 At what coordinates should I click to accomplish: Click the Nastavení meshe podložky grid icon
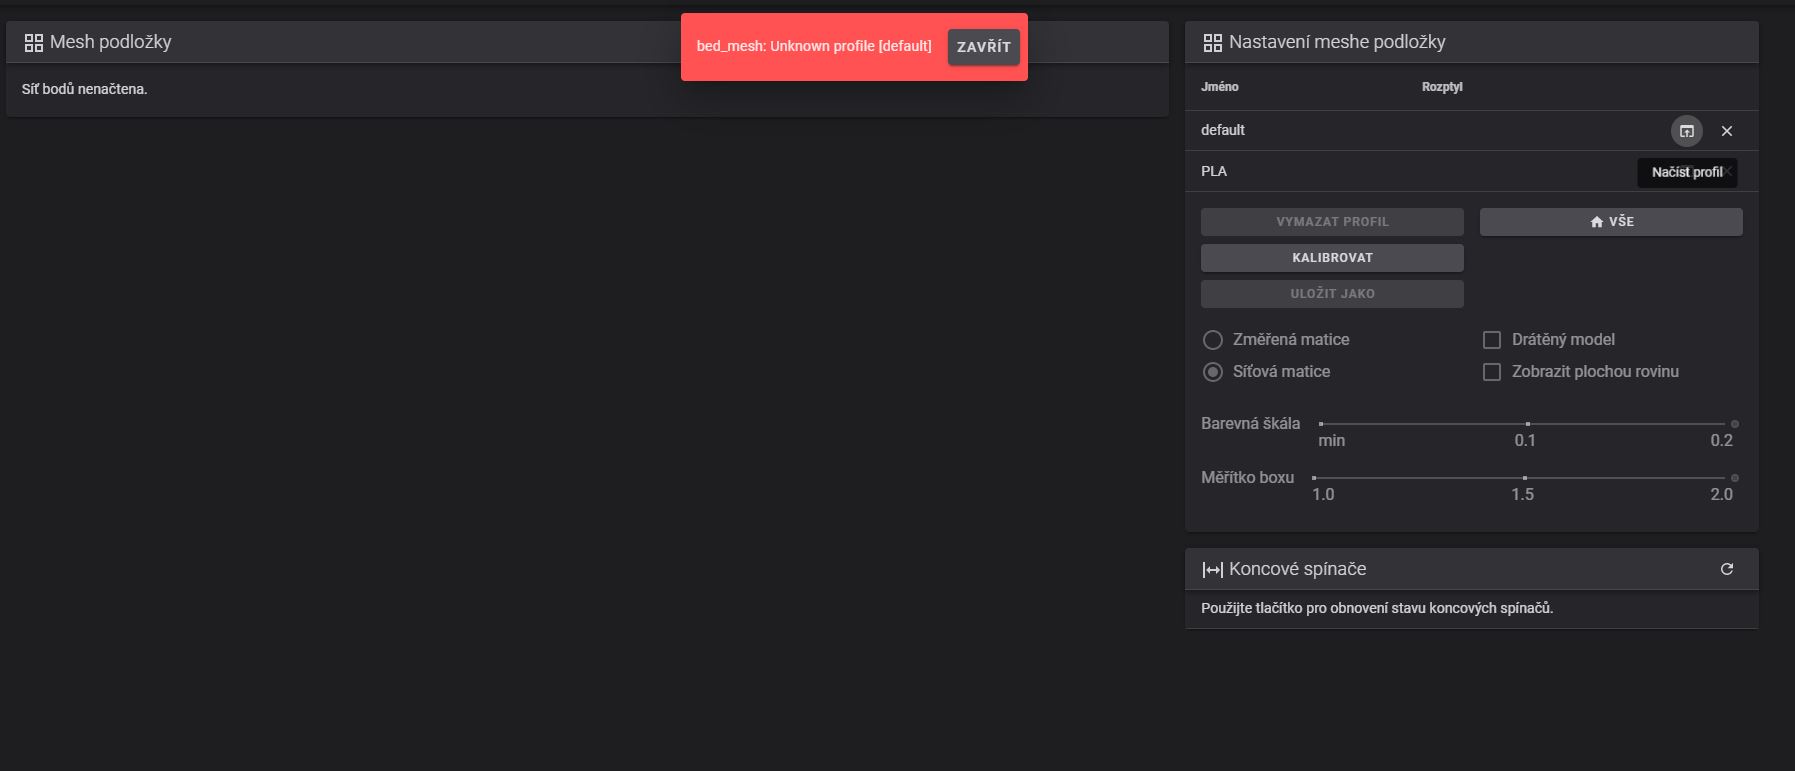coord(1212,42)
